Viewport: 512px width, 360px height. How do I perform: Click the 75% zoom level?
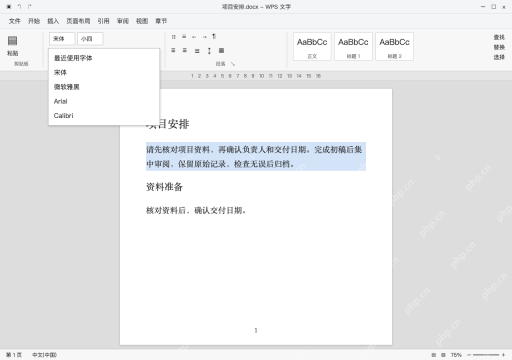pos(456,355)
